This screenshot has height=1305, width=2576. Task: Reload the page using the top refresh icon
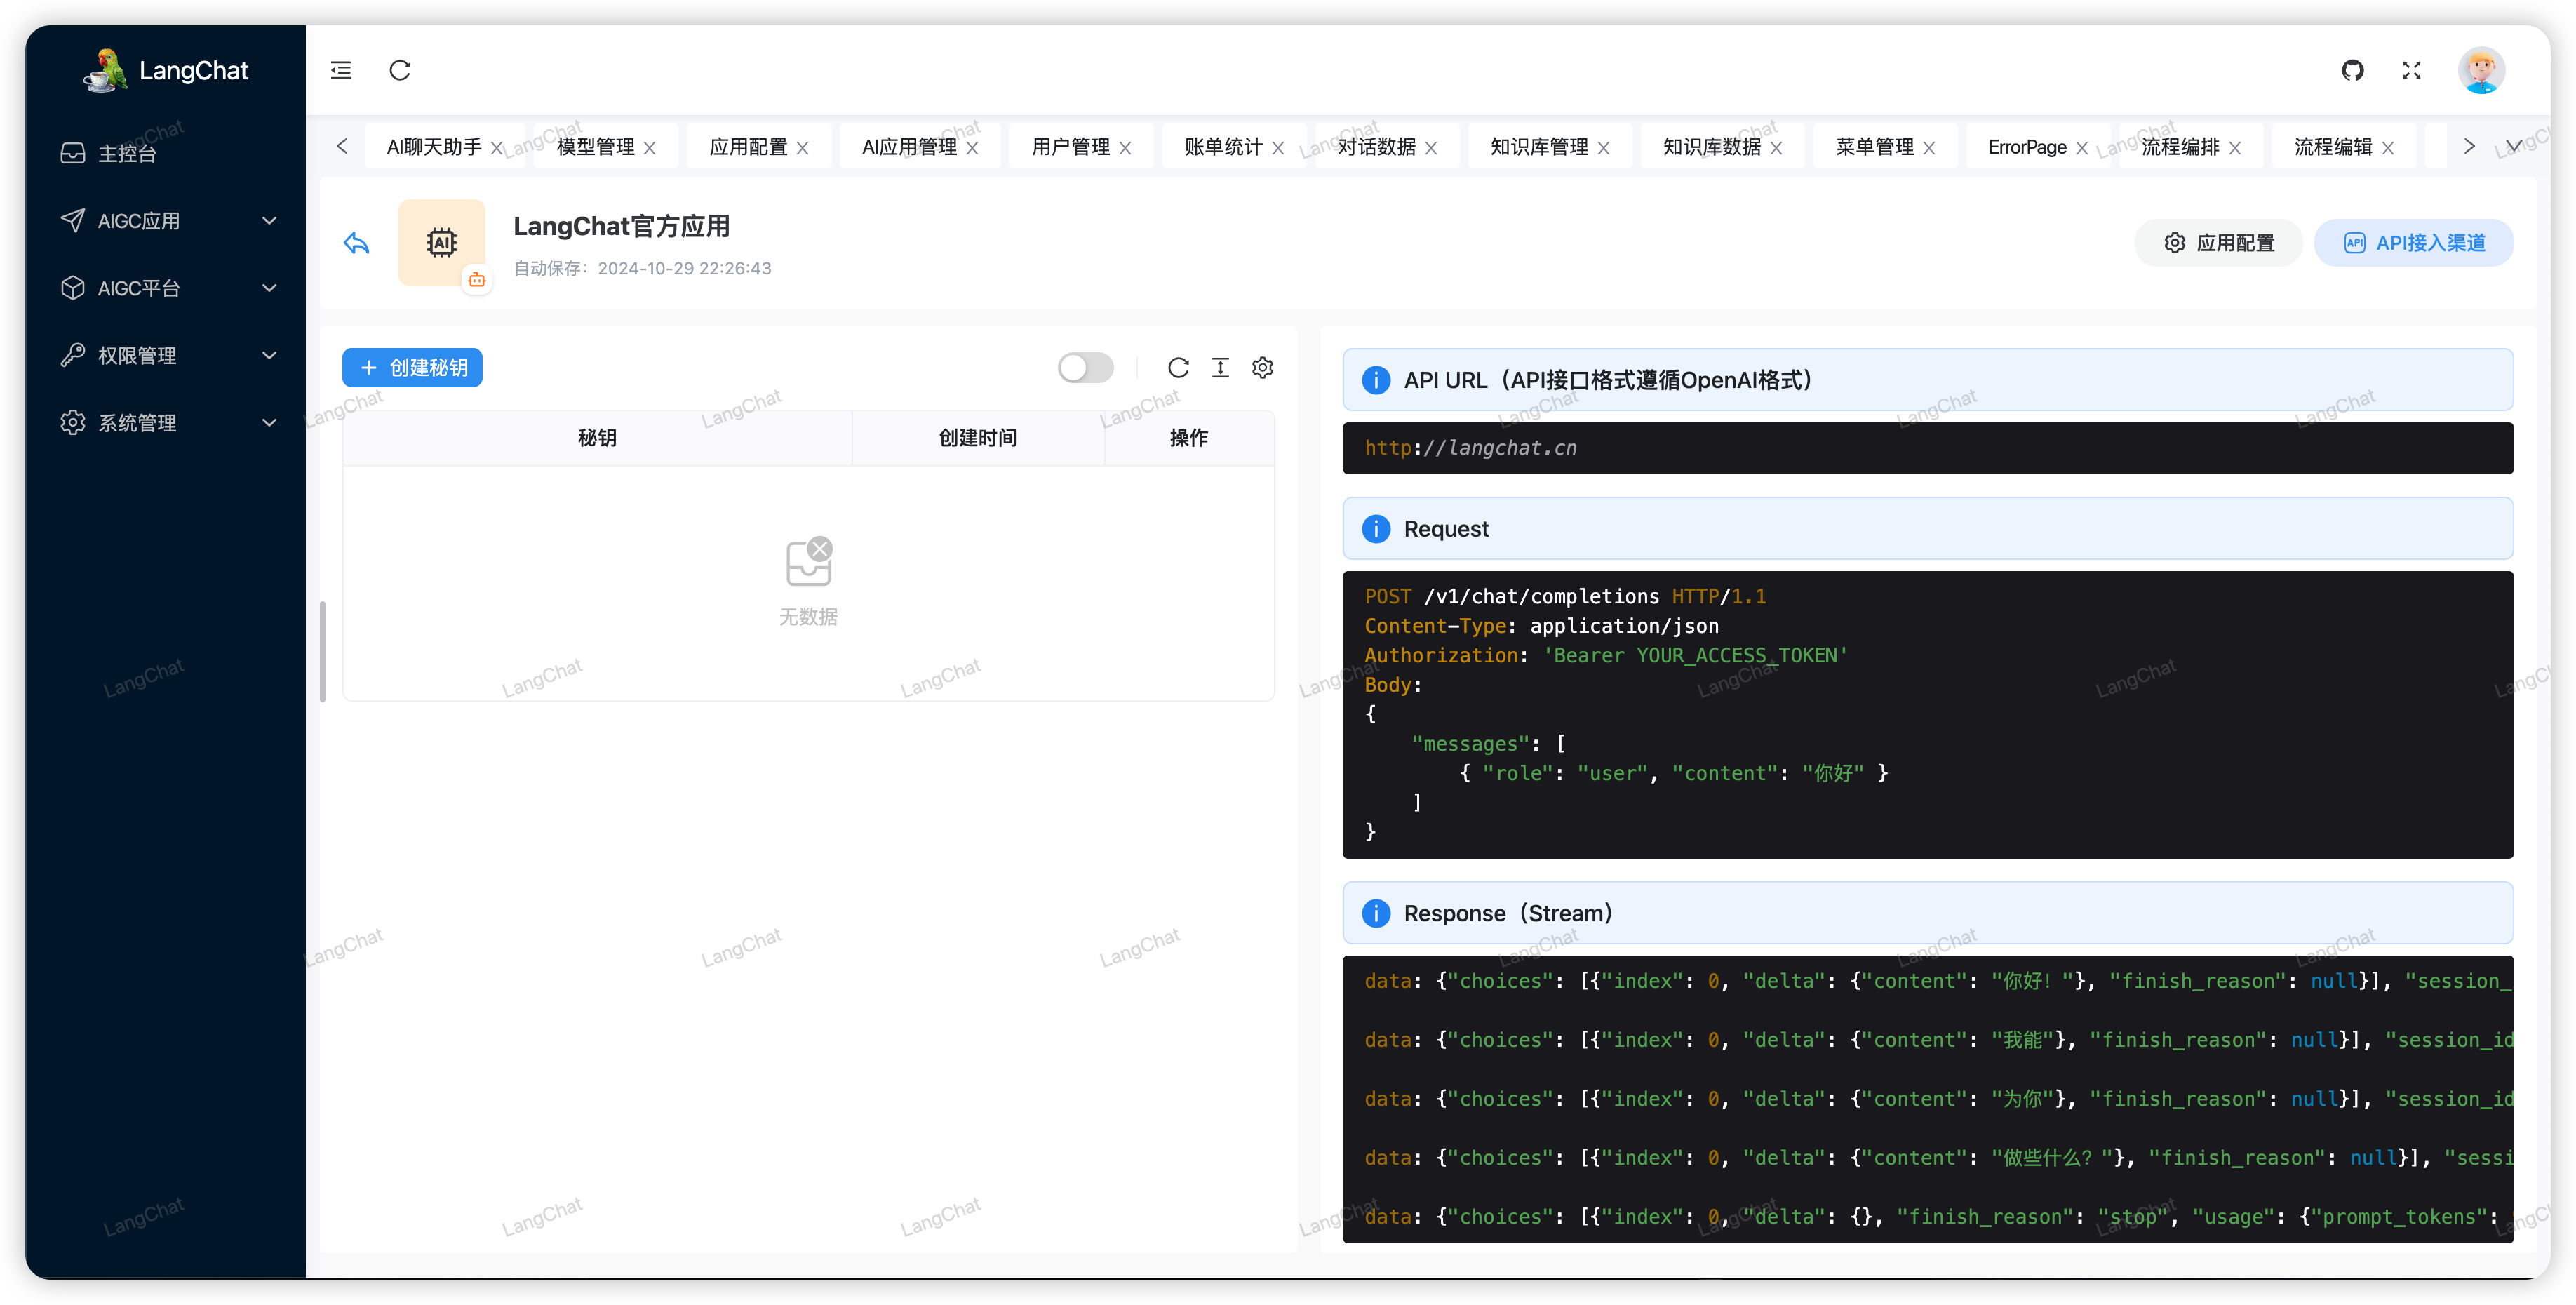(x=400, y=70)
